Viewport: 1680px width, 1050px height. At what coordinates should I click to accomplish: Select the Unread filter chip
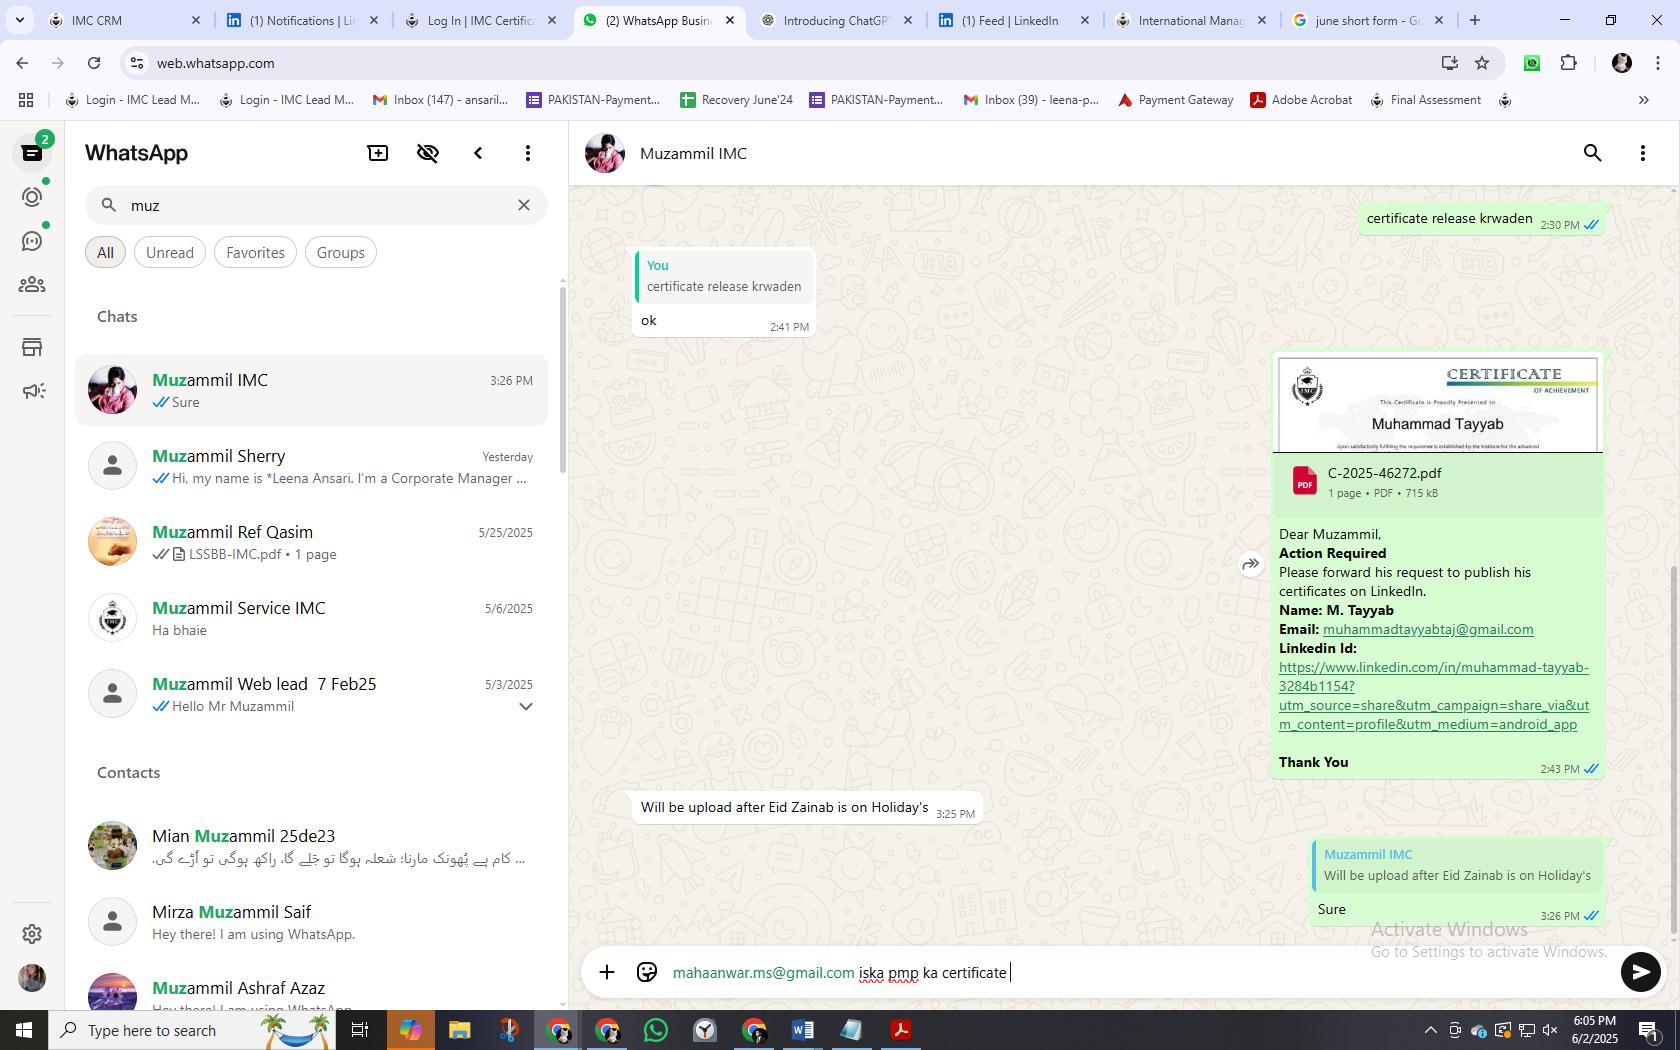pos(170,253)
